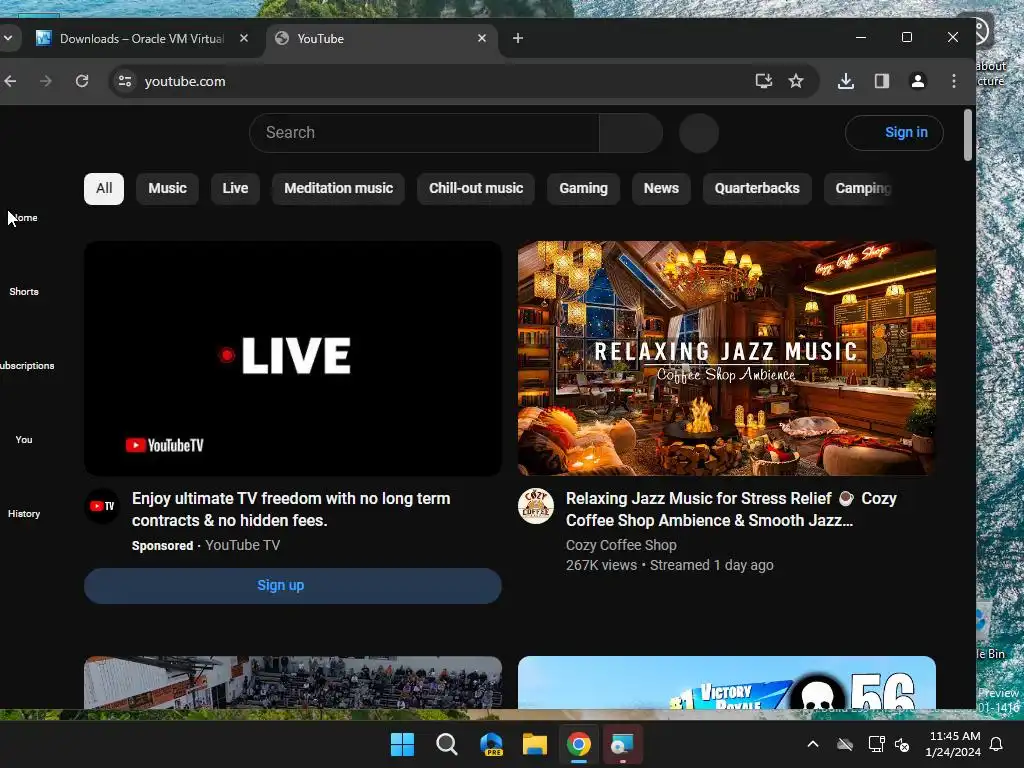Open Cozy Coffee Shop channel name link
This screenshot has width=1024, height=768.
tap(621, 545)
